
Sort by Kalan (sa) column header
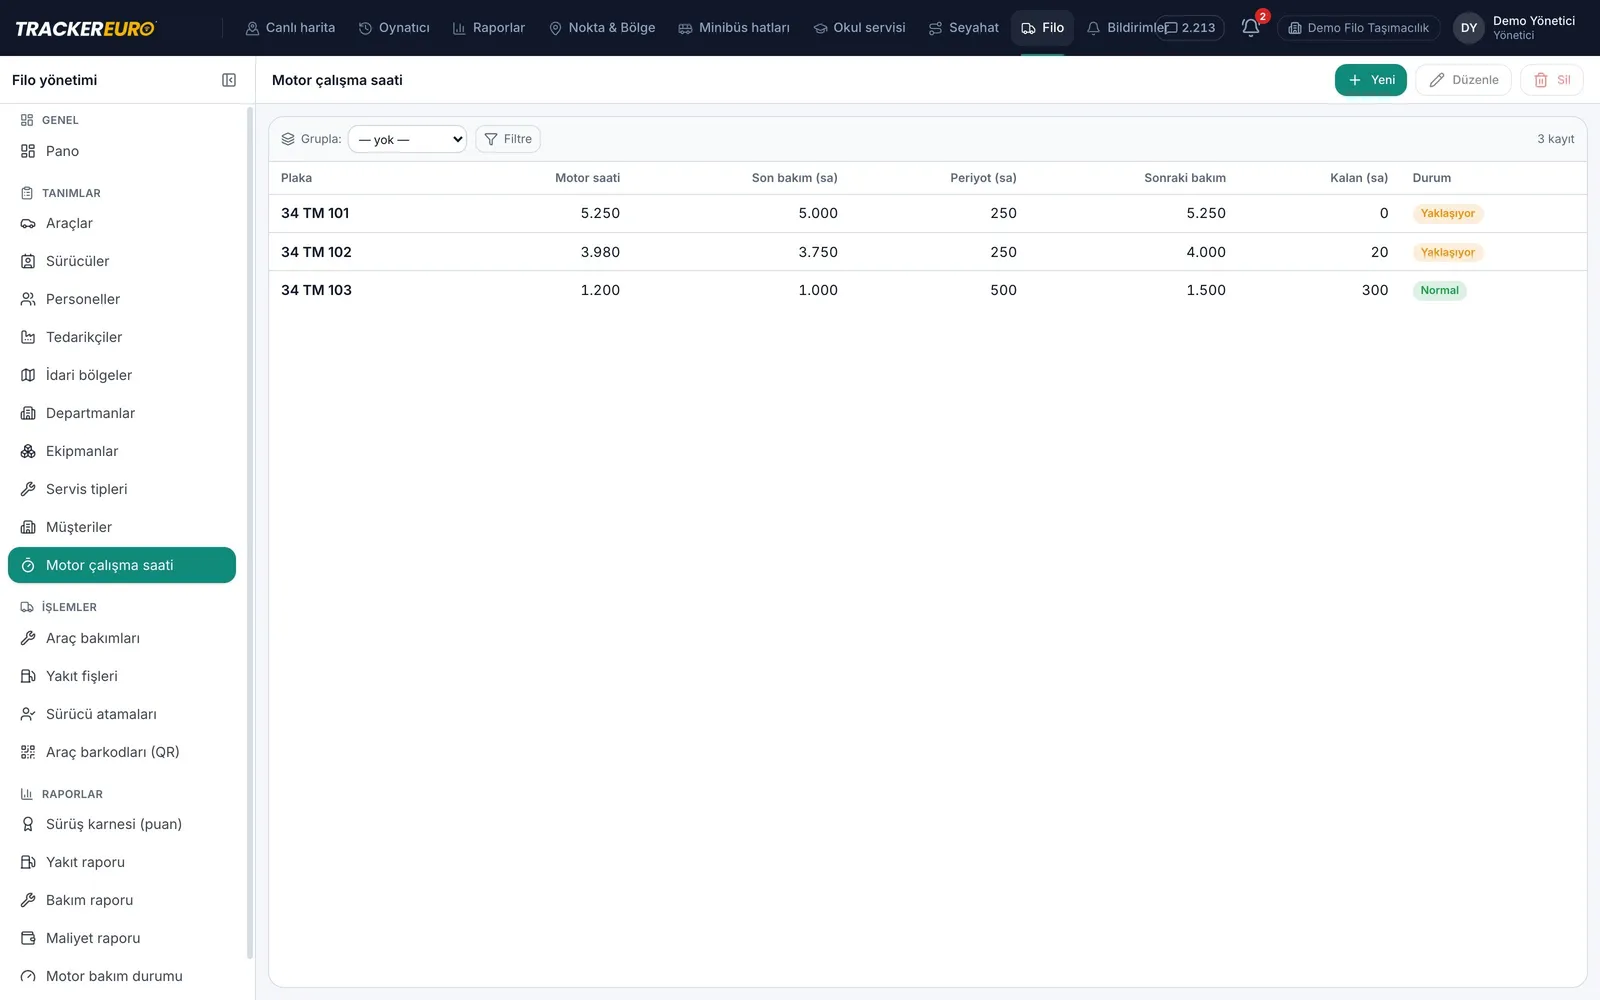[1359, 178]
